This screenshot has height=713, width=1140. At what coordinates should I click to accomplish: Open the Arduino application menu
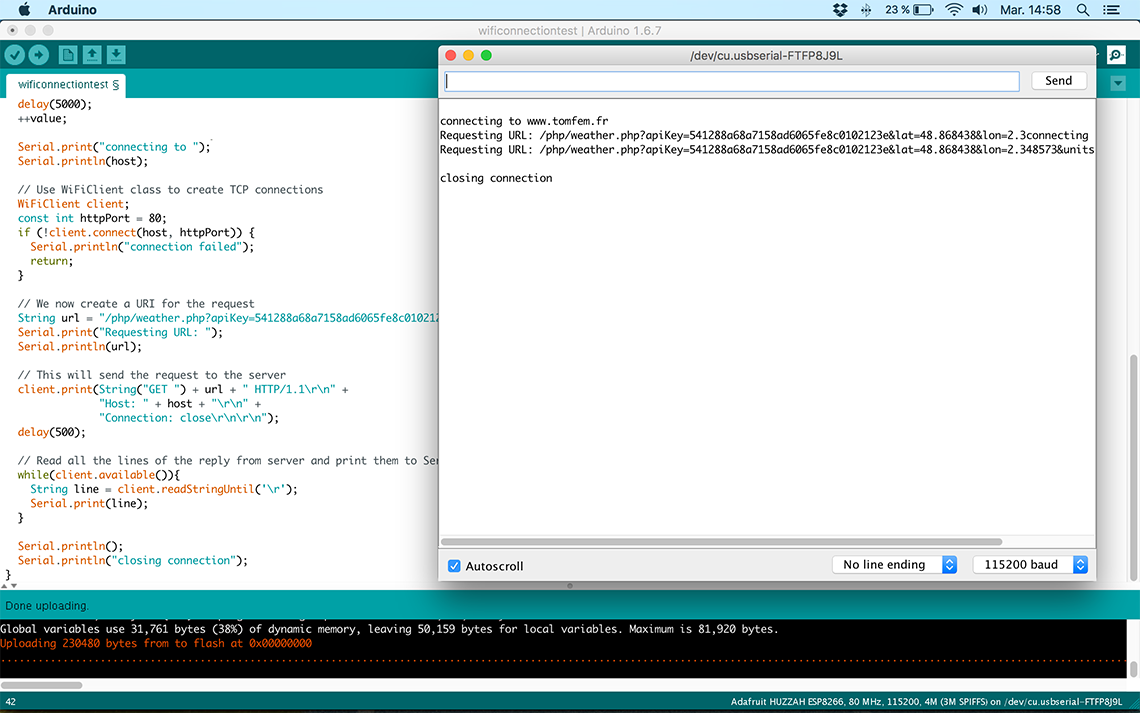[72, 9]
